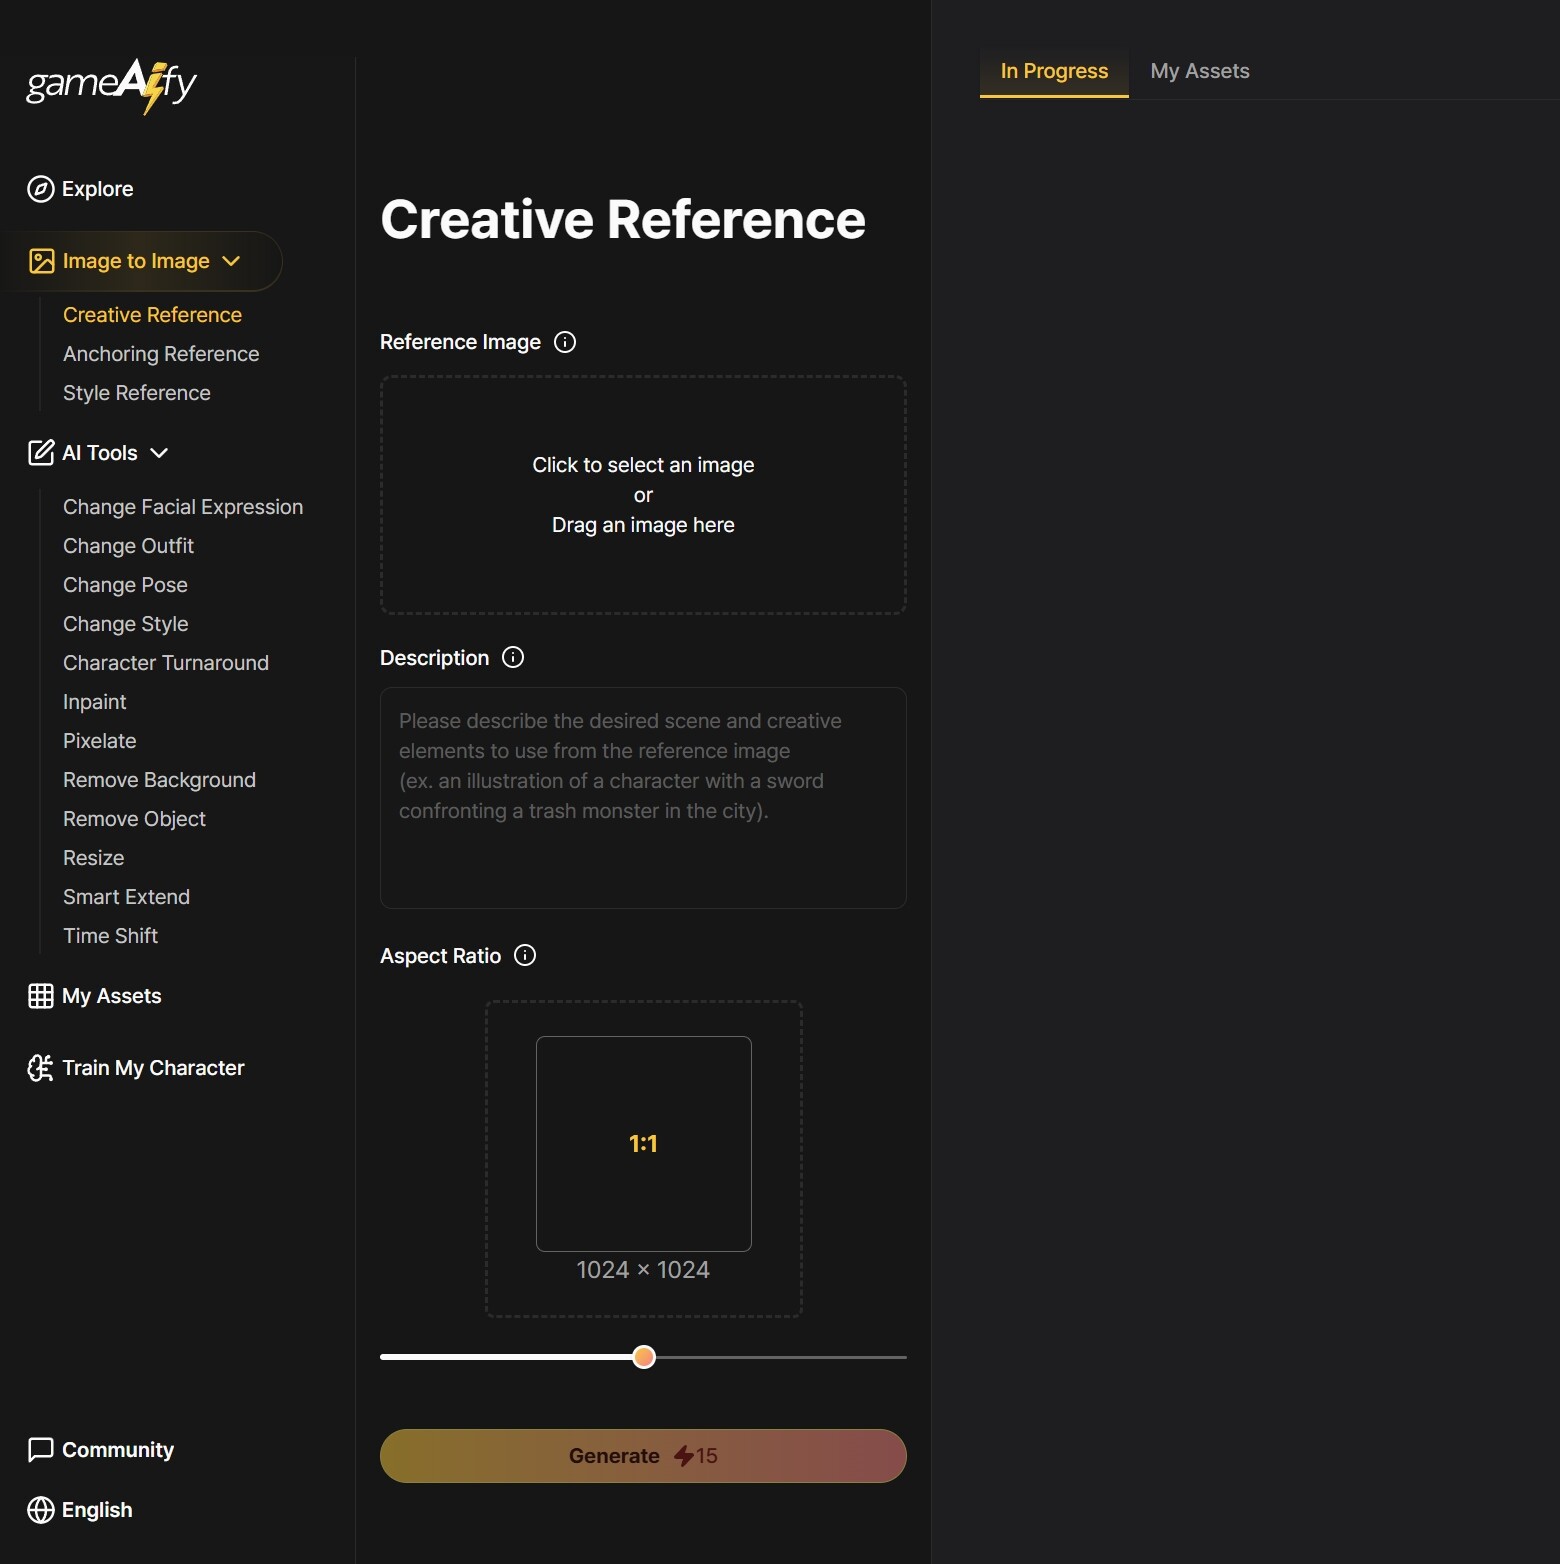Open Community via the chat bubble icon
This screenshot has width=1560, height=1564.
coord(41,1450)
